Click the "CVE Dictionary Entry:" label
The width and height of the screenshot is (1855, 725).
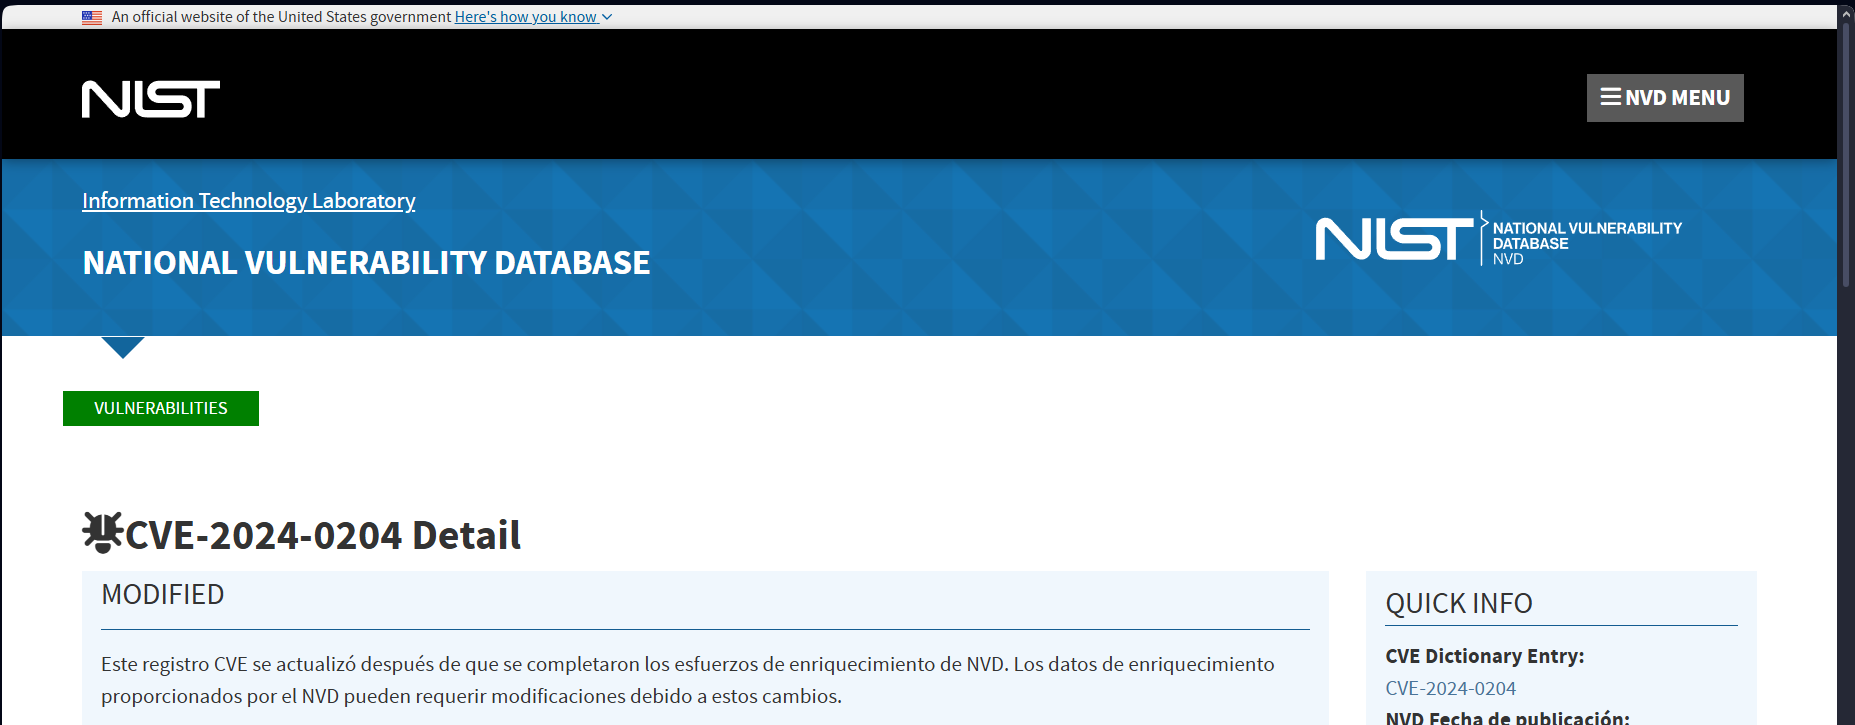(x=1485, y=656)
